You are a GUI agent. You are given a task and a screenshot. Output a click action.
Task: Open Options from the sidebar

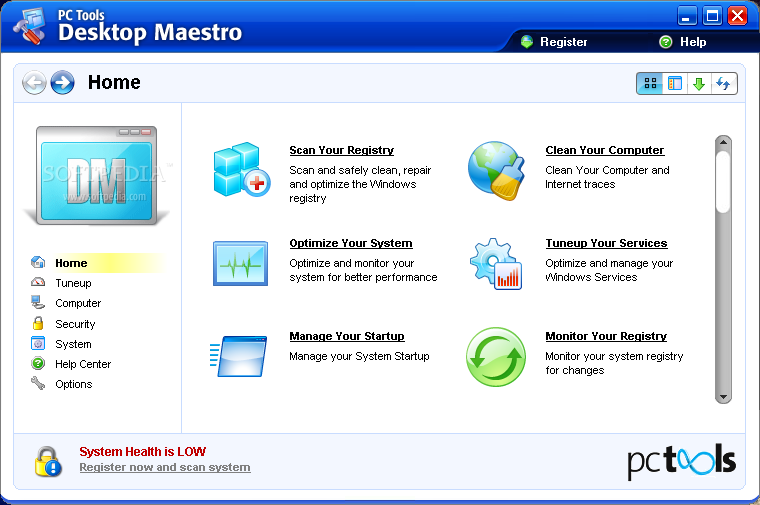point(74,384)
